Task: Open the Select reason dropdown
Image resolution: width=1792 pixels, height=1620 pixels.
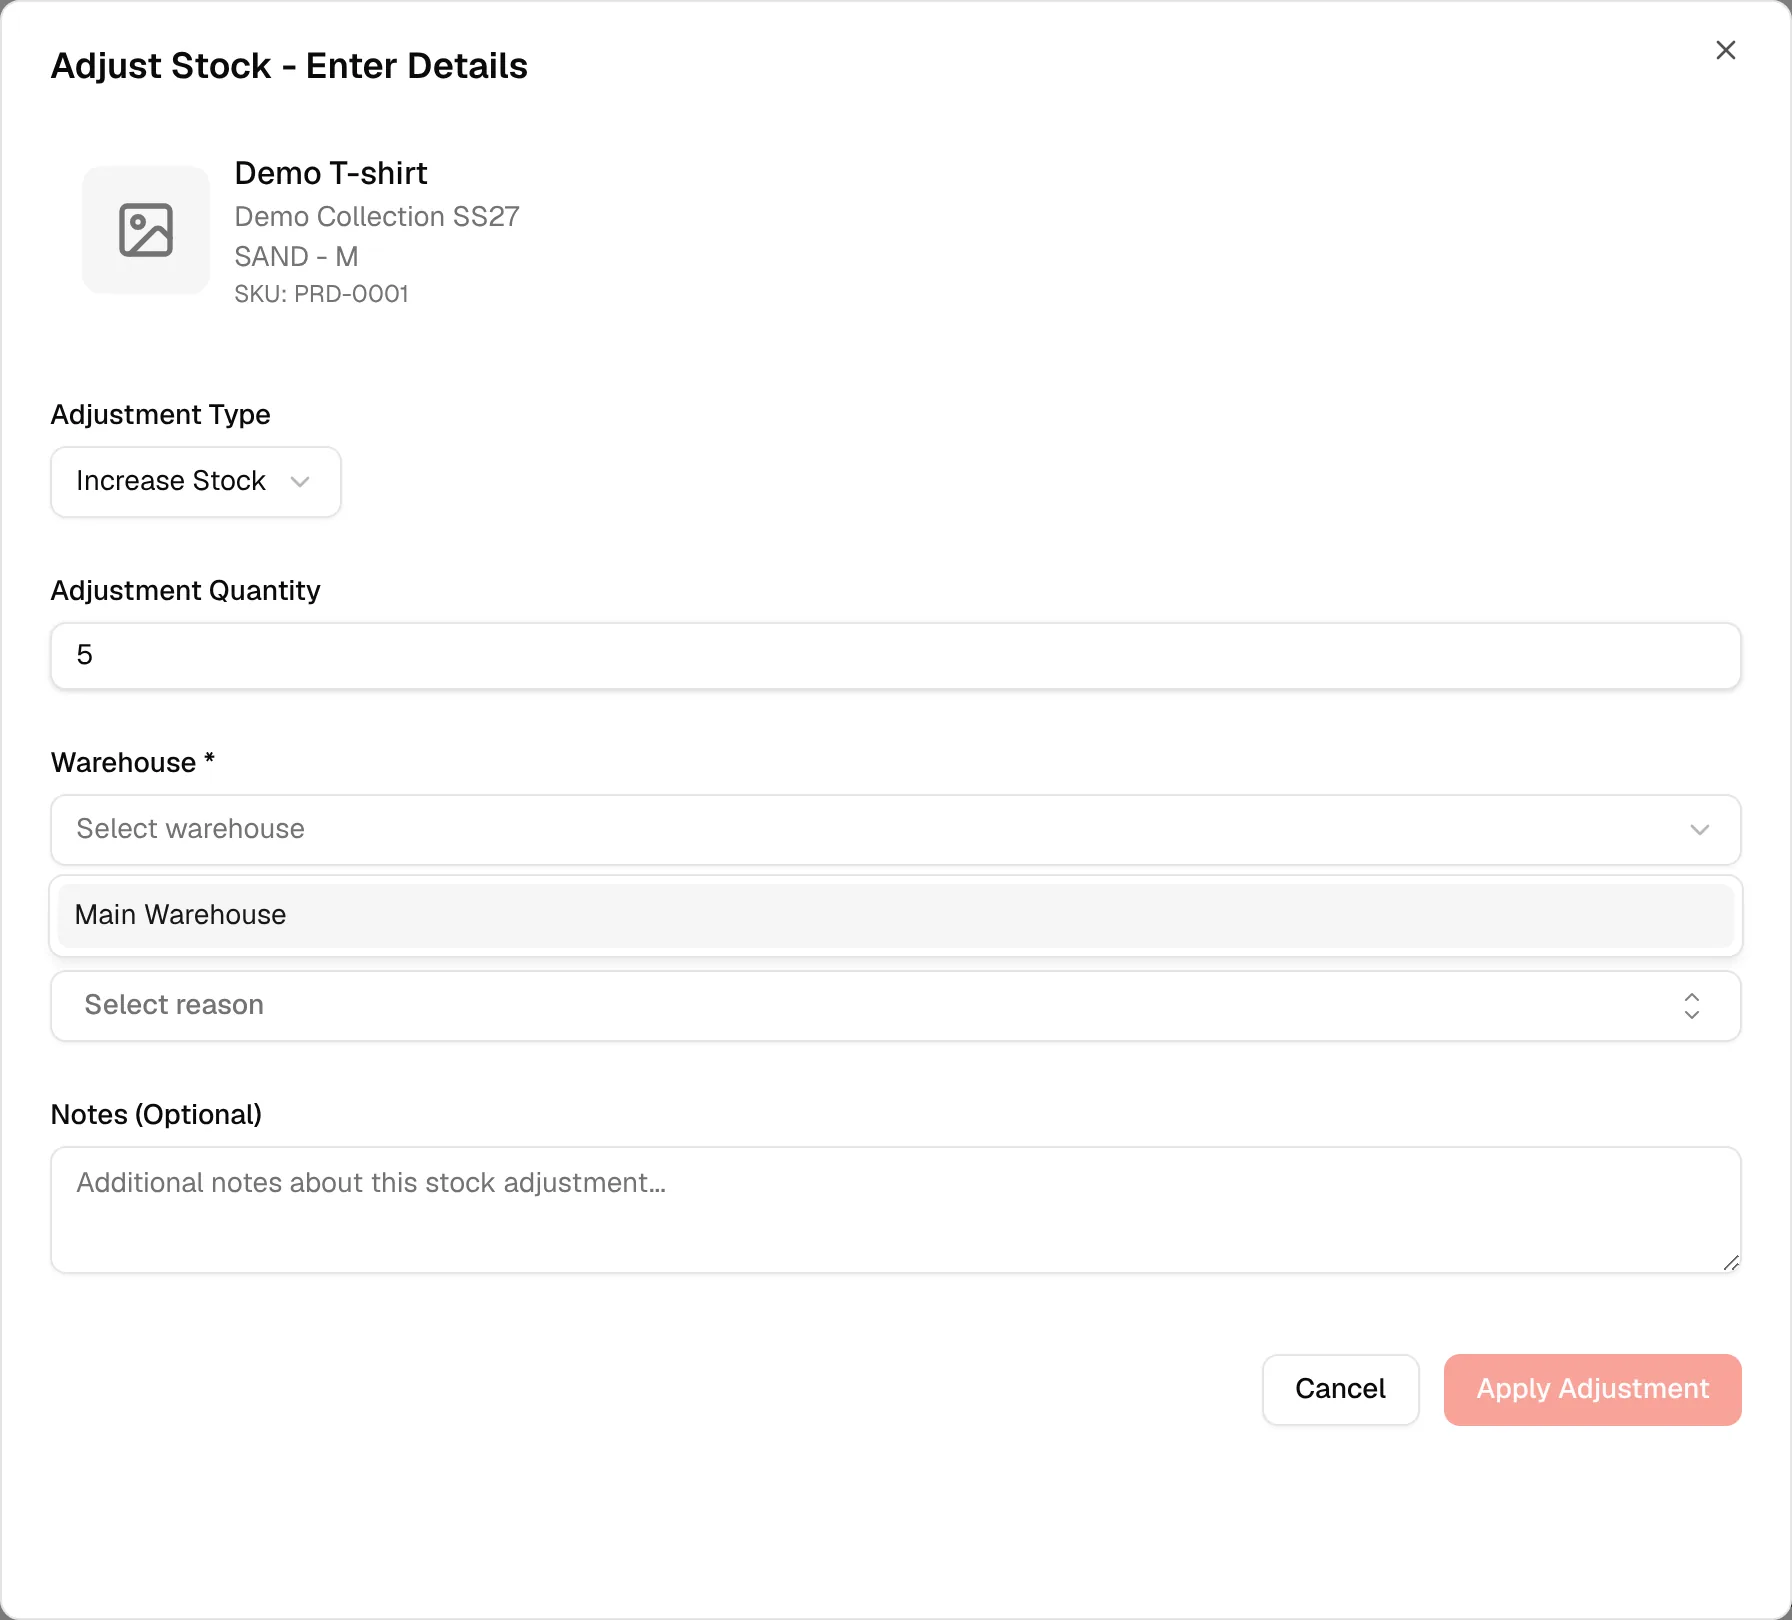Action: pyautogui.click(x=896, y=1006)
